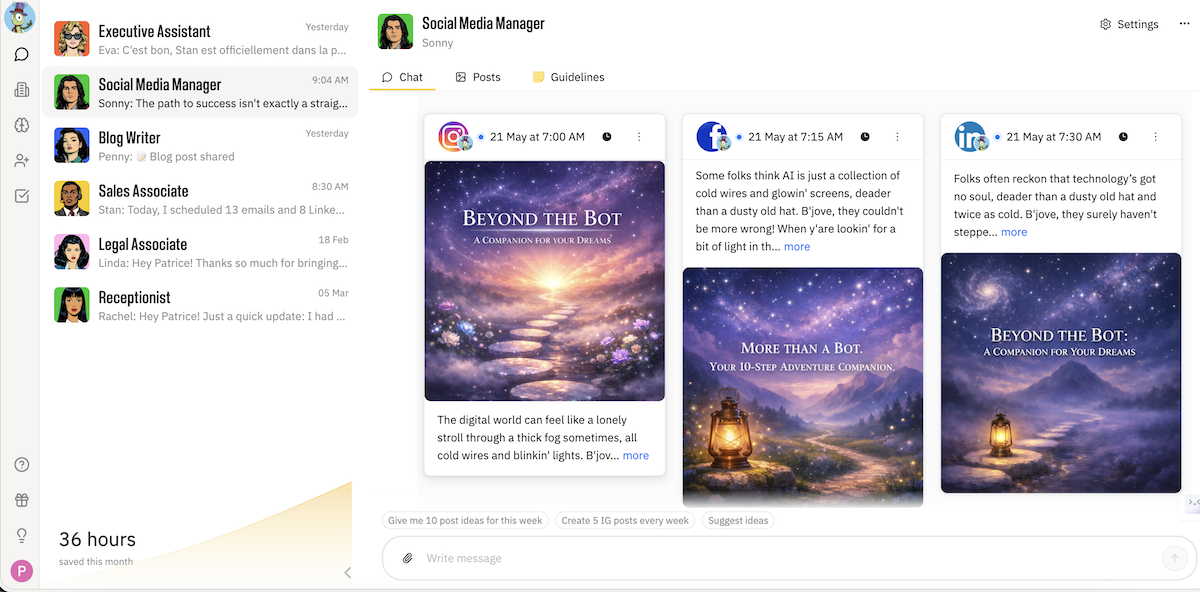Collapse the sidebar using the chevron arrow
This screenshot has height=592, width=1200.
(x=347, y=573)
